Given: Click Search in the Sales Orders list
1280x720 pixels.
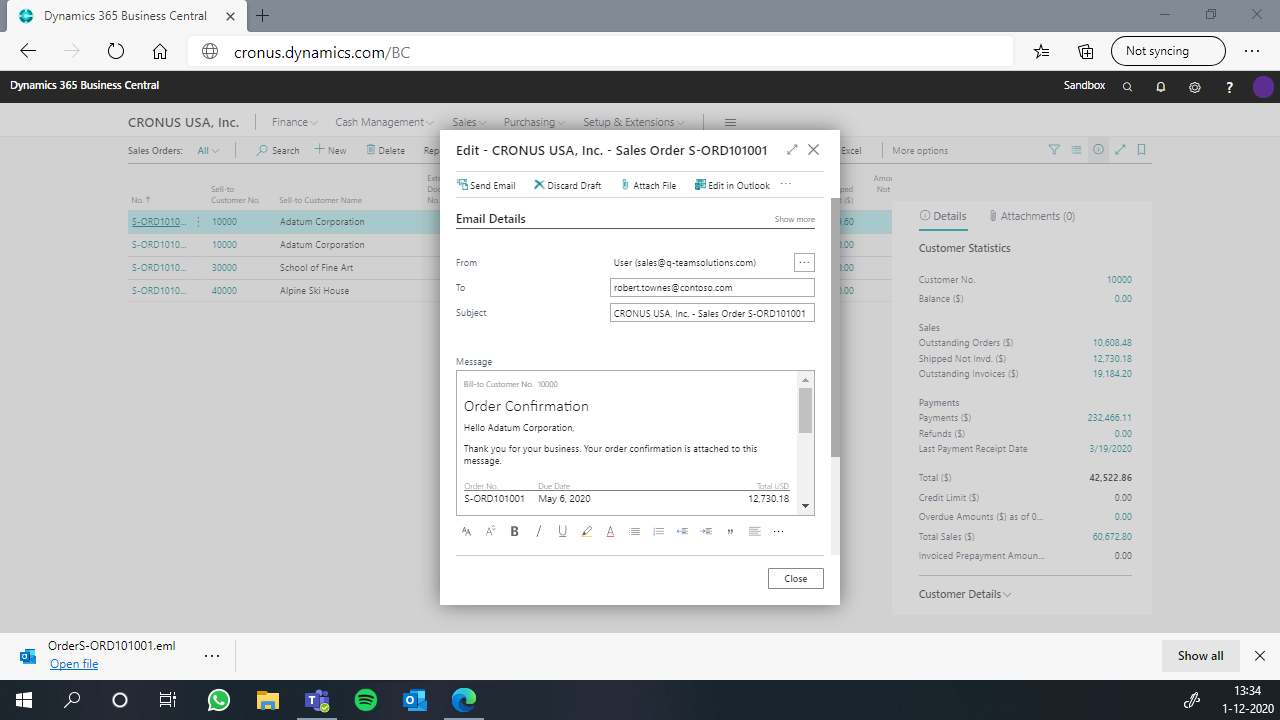Looking at the screenshot, I should (x=278, y=151).
